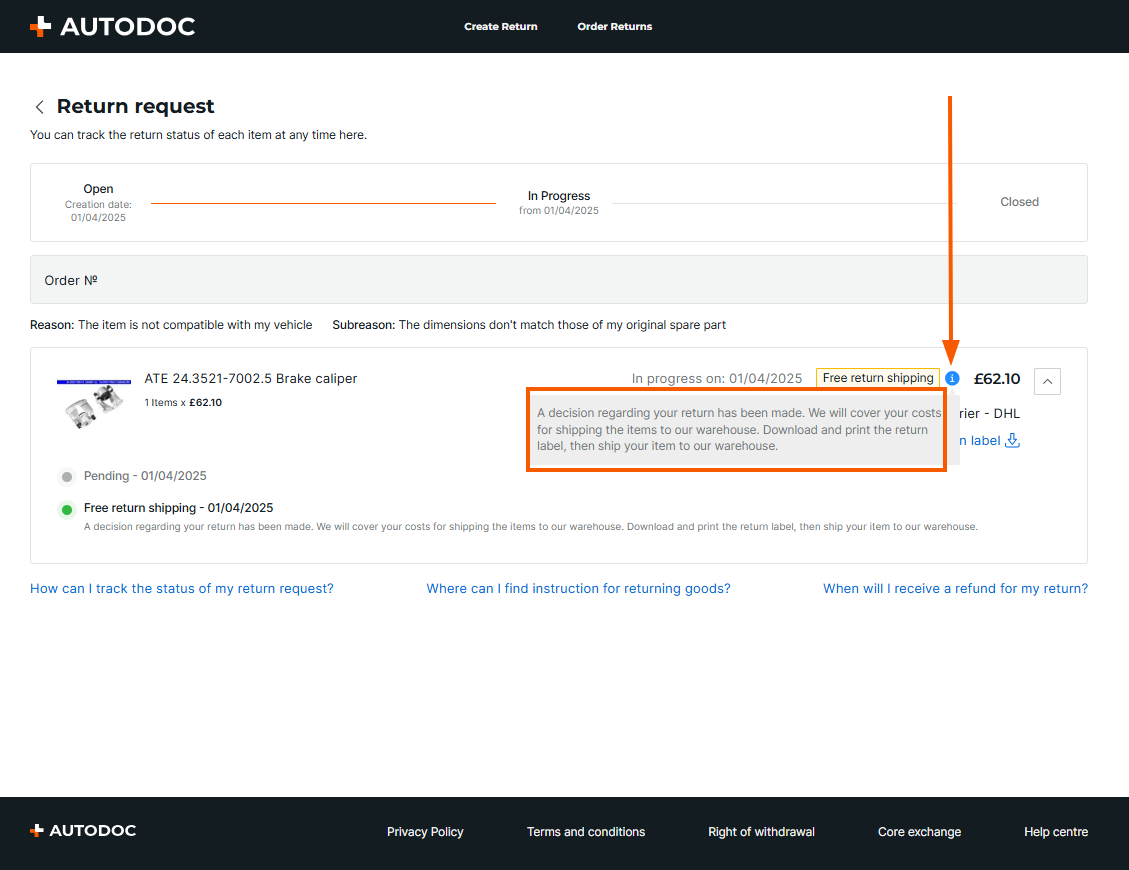Click the Free return shipping badge

point(877,378)
